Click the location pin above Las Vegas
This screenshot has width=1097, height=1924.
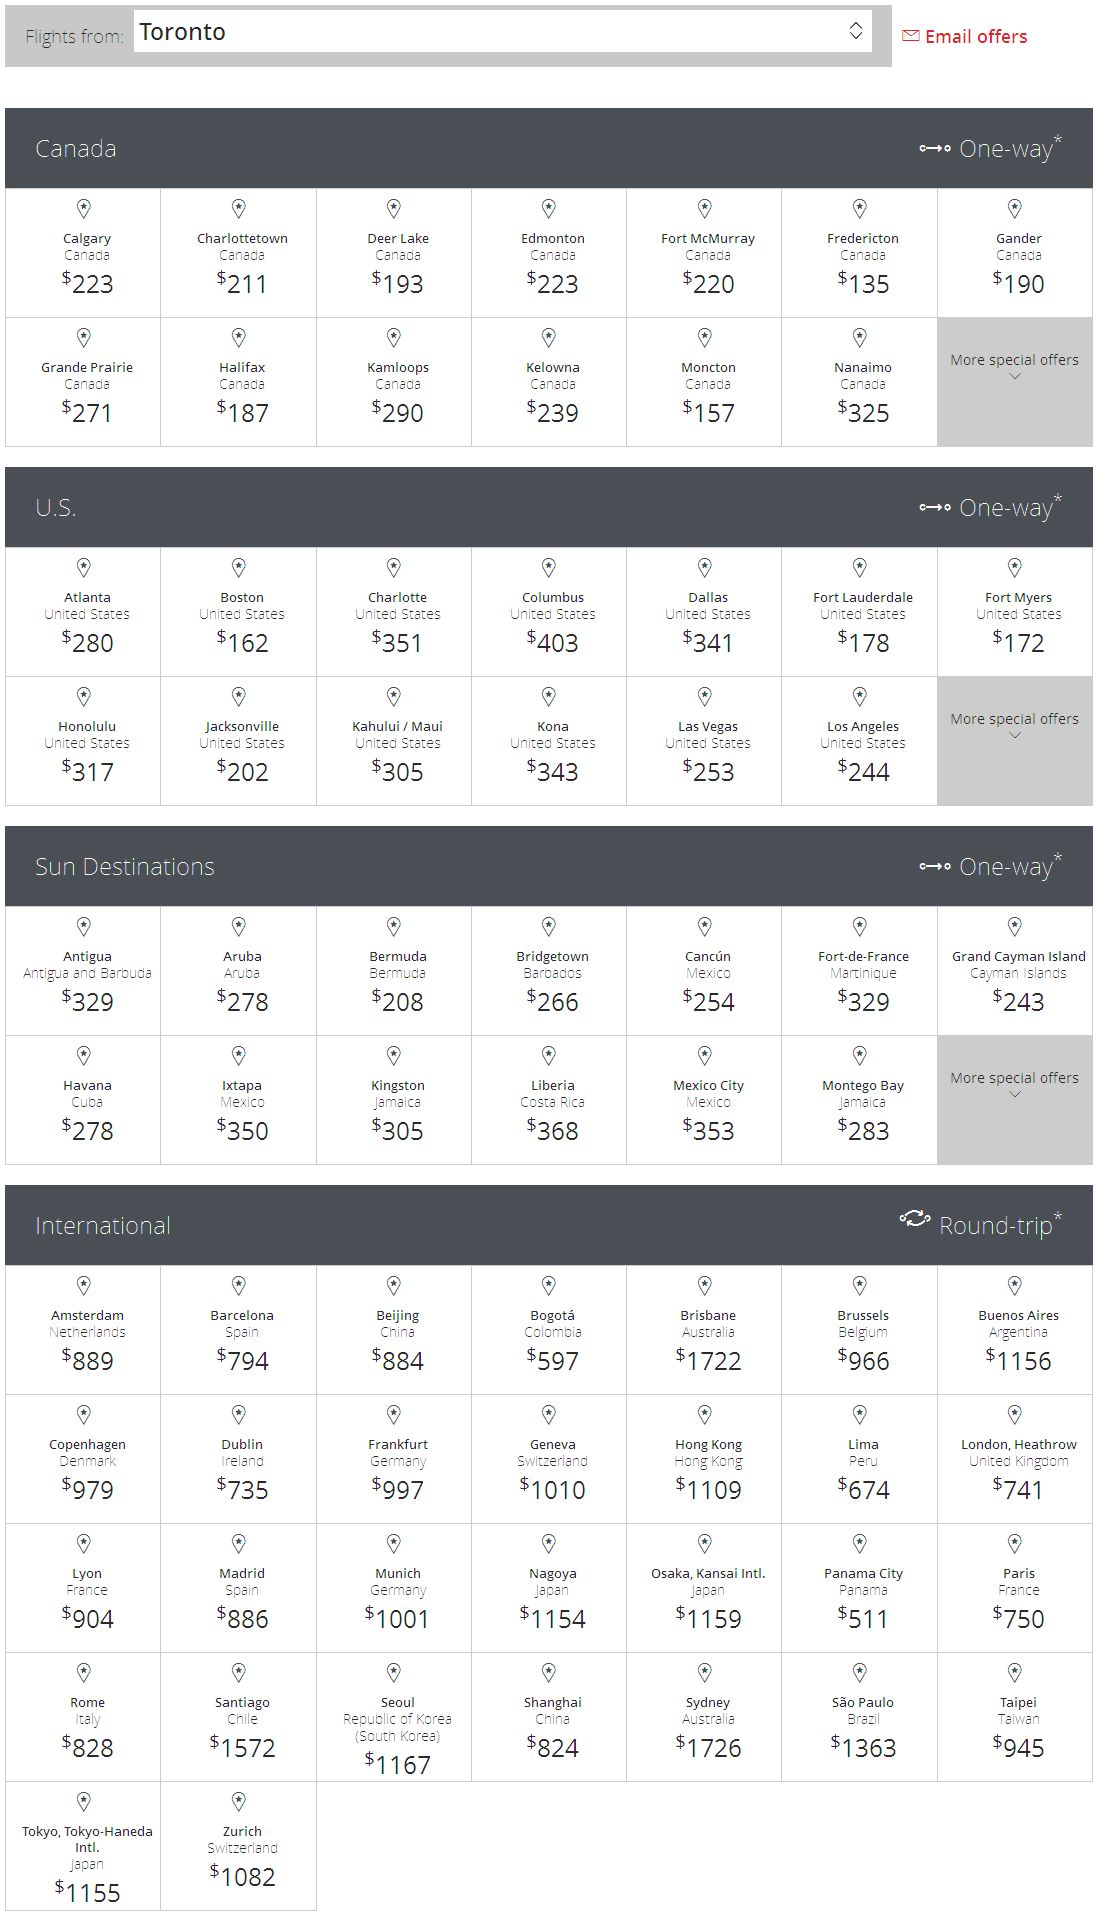[x=705, y=697]
